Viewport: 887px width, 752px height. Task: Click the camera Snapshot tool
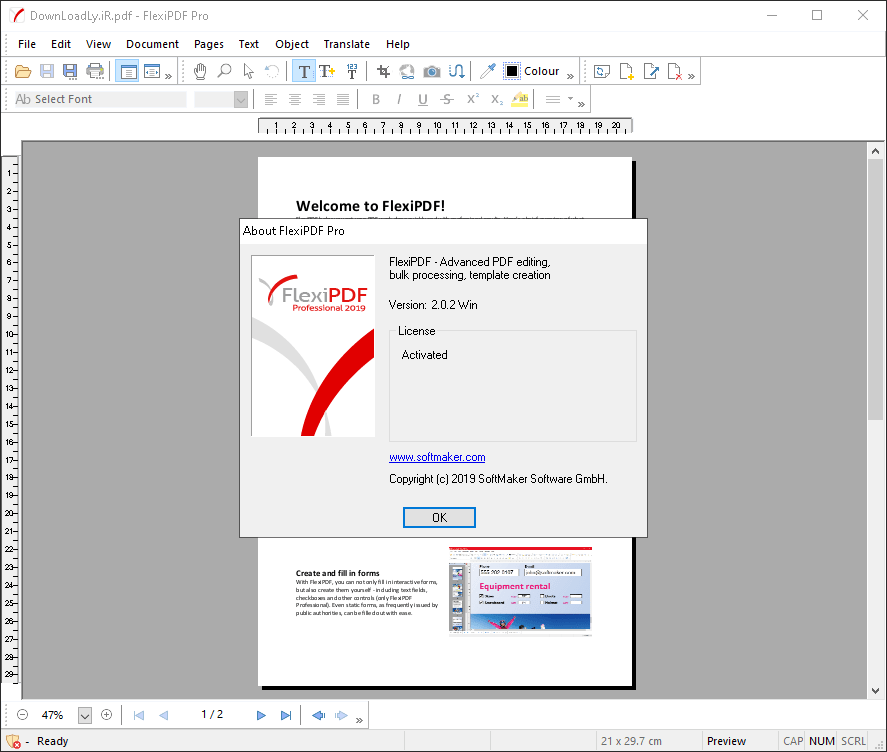(432, 71)
